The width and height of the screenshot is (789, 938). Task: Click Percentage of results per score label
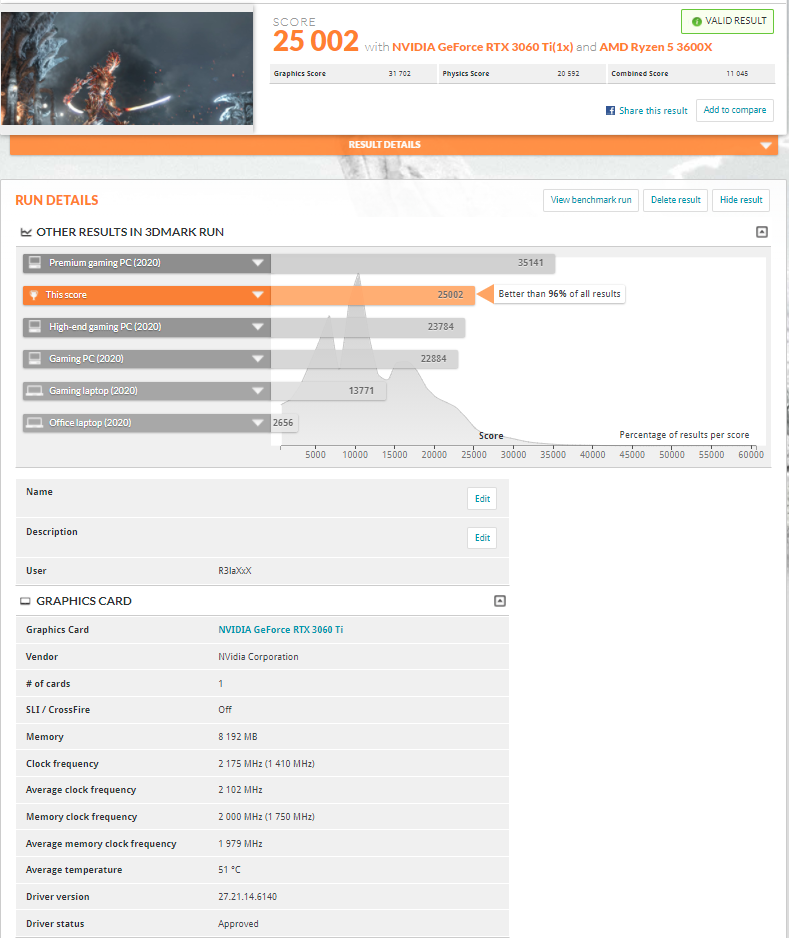coord(684,435)
